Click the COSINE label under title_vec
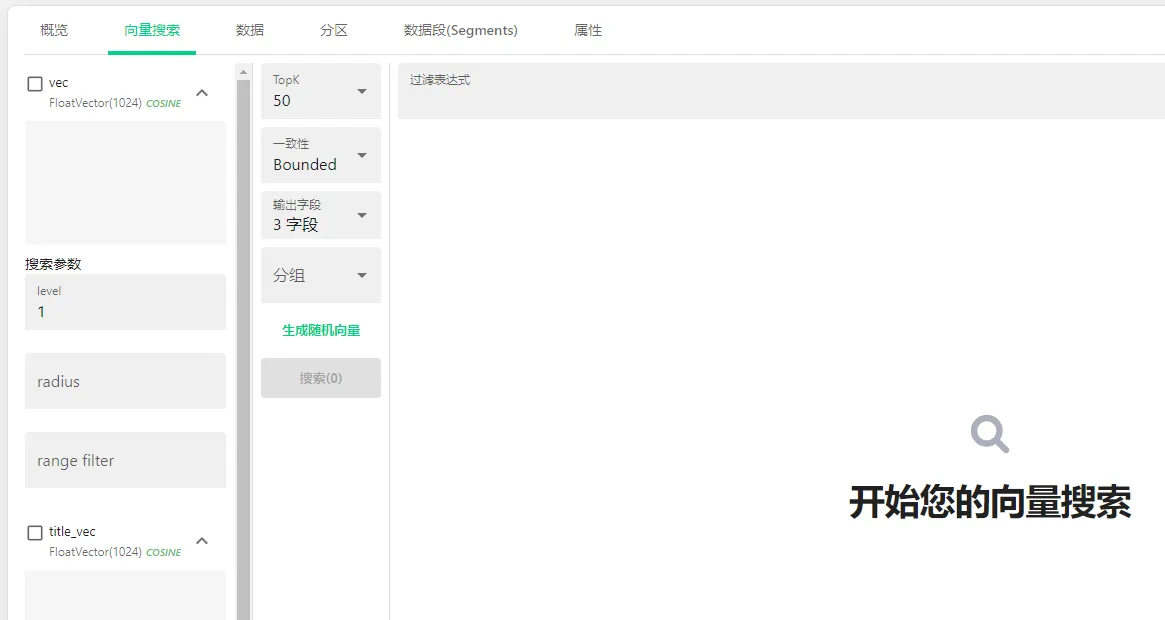The image size is (1165, 620). coord(163,552)
